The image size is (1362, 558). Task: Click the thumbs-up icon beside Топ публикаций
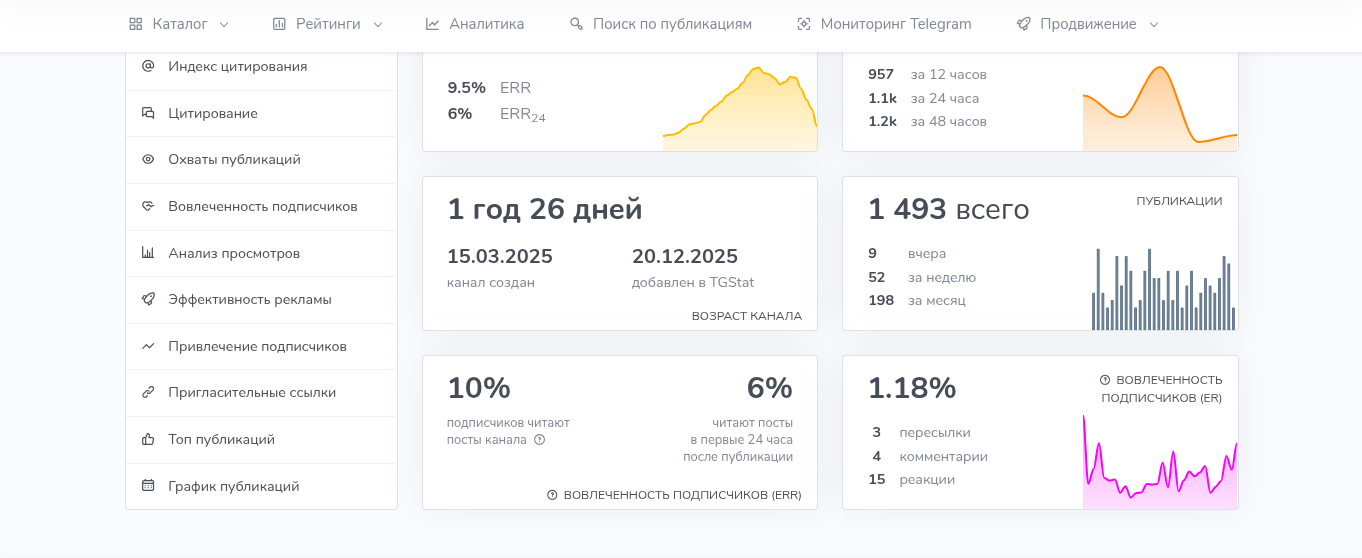[x=148, y=440]
